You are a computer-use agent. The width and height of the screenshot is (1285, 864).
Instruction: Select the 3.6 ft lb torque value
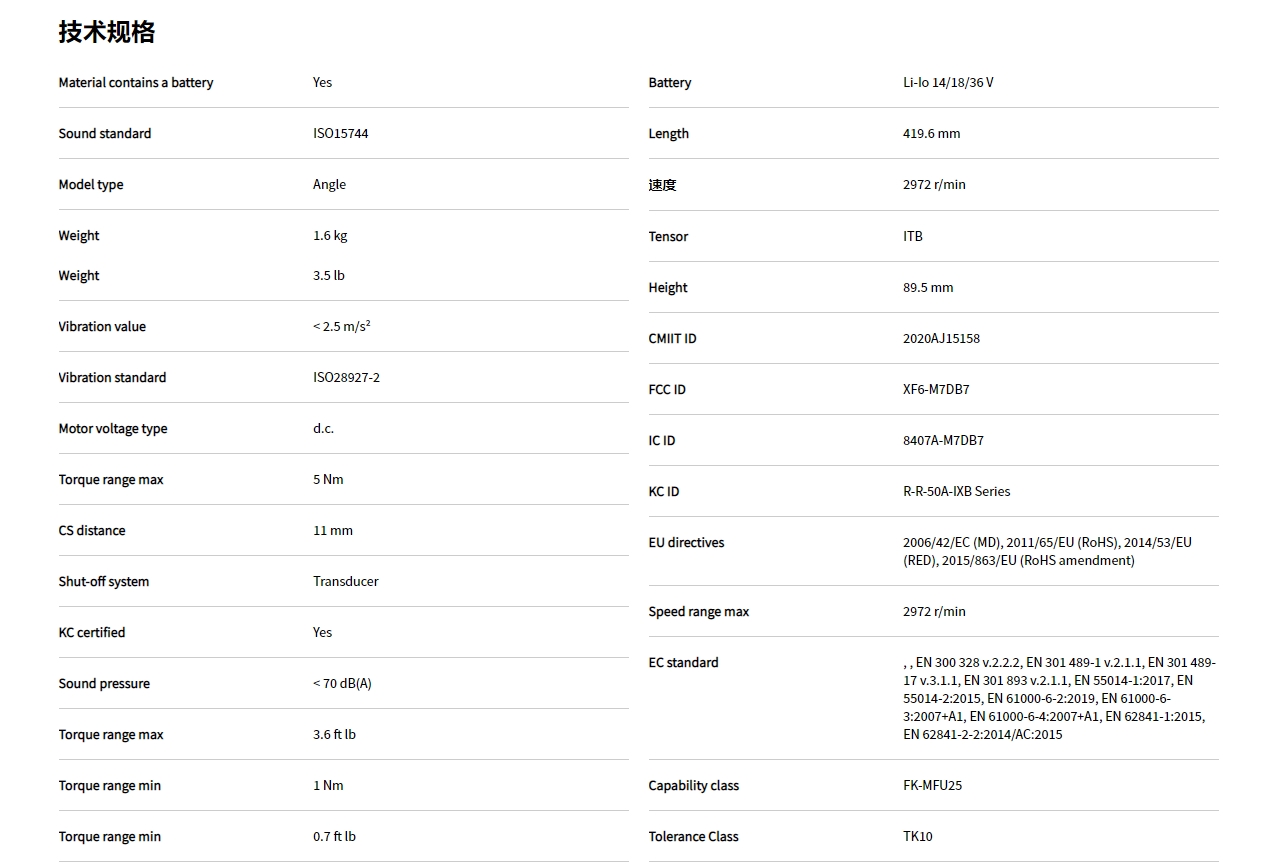pyautogui.click(x=334, y=734)
